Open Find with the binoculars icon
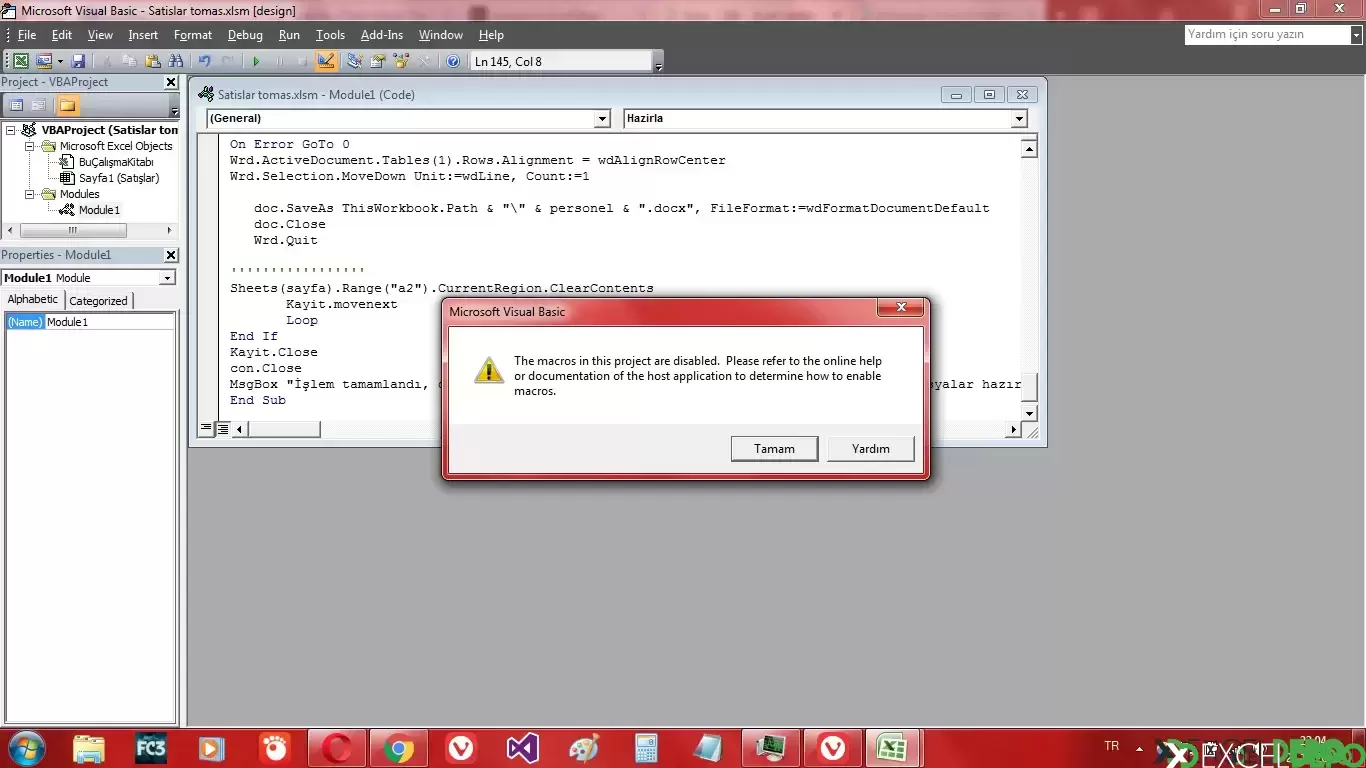This screenshot has width=1366, height=768. click(x=175, y=61)
